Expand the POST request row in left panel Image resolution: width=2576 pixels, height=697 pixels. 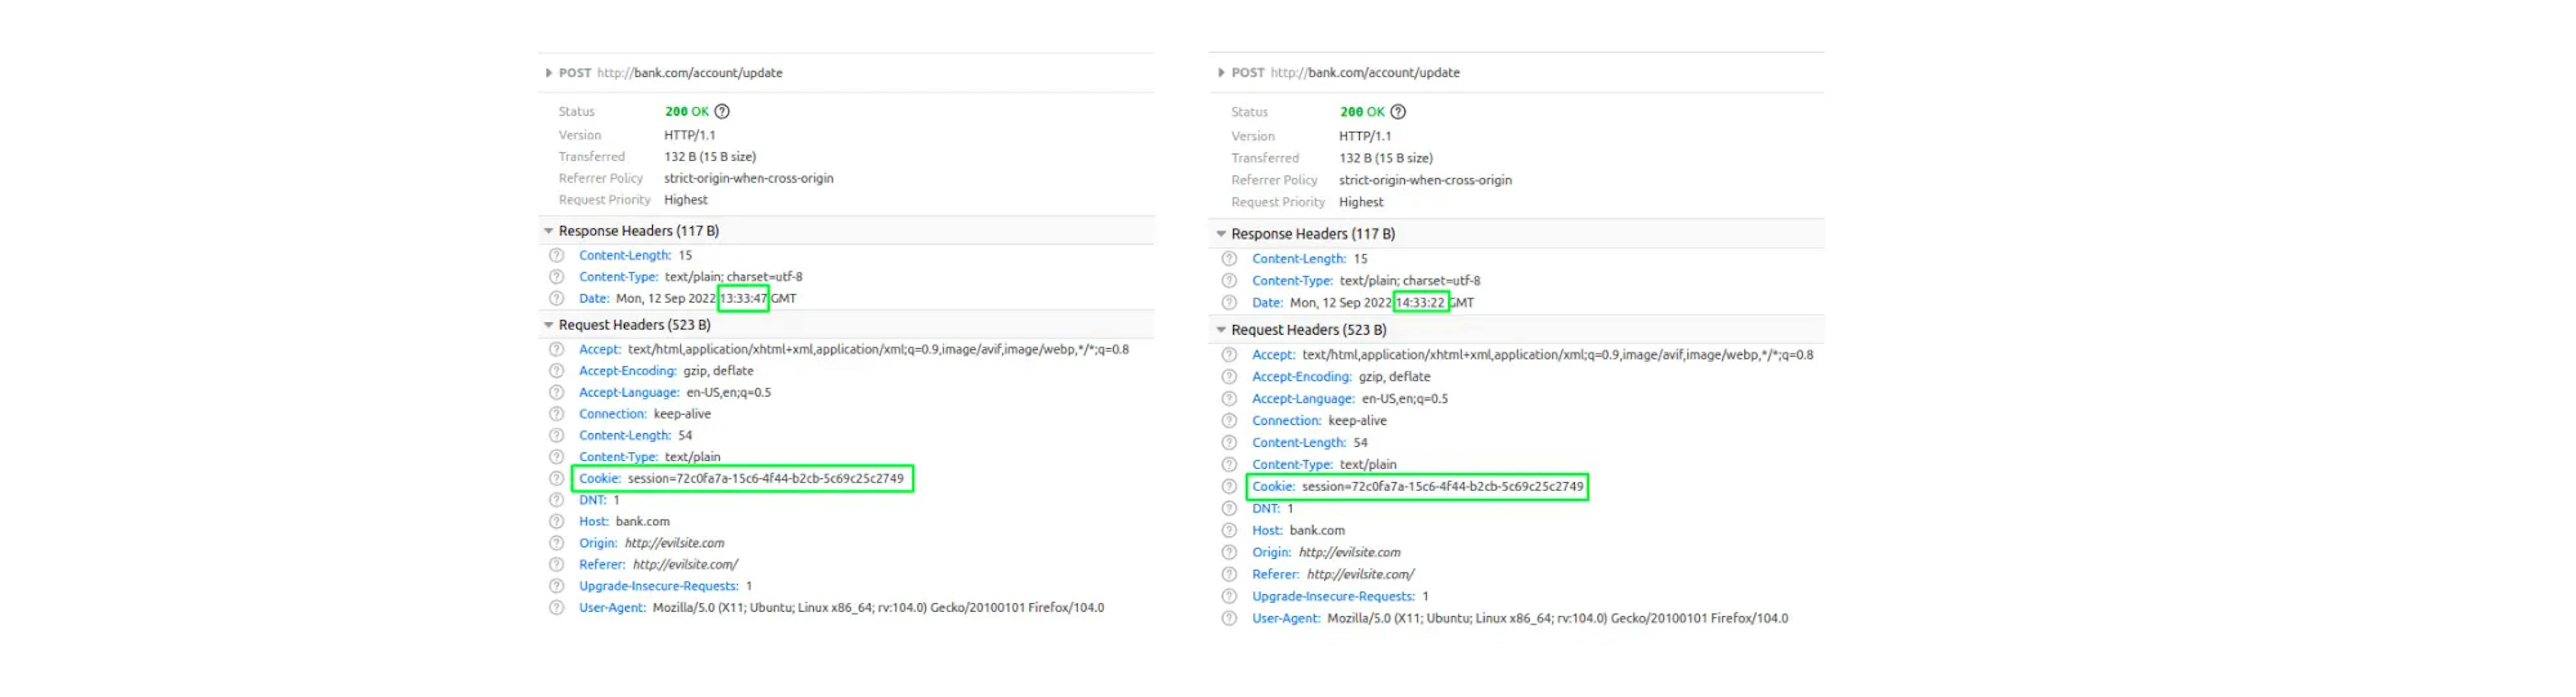[549, 73]
